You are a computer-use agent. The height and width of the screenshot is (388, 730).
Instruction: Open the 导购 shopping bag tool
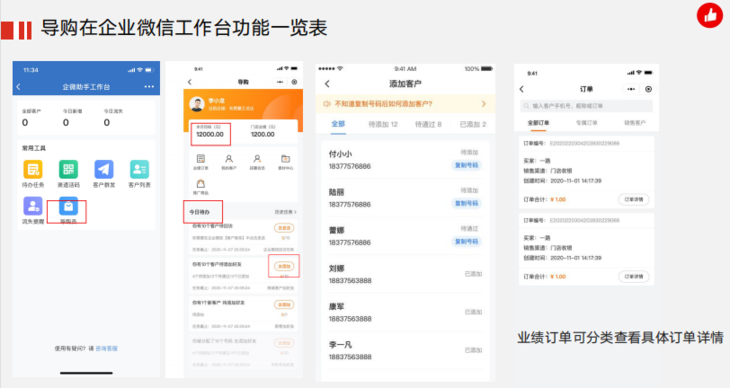coord(68,206)
